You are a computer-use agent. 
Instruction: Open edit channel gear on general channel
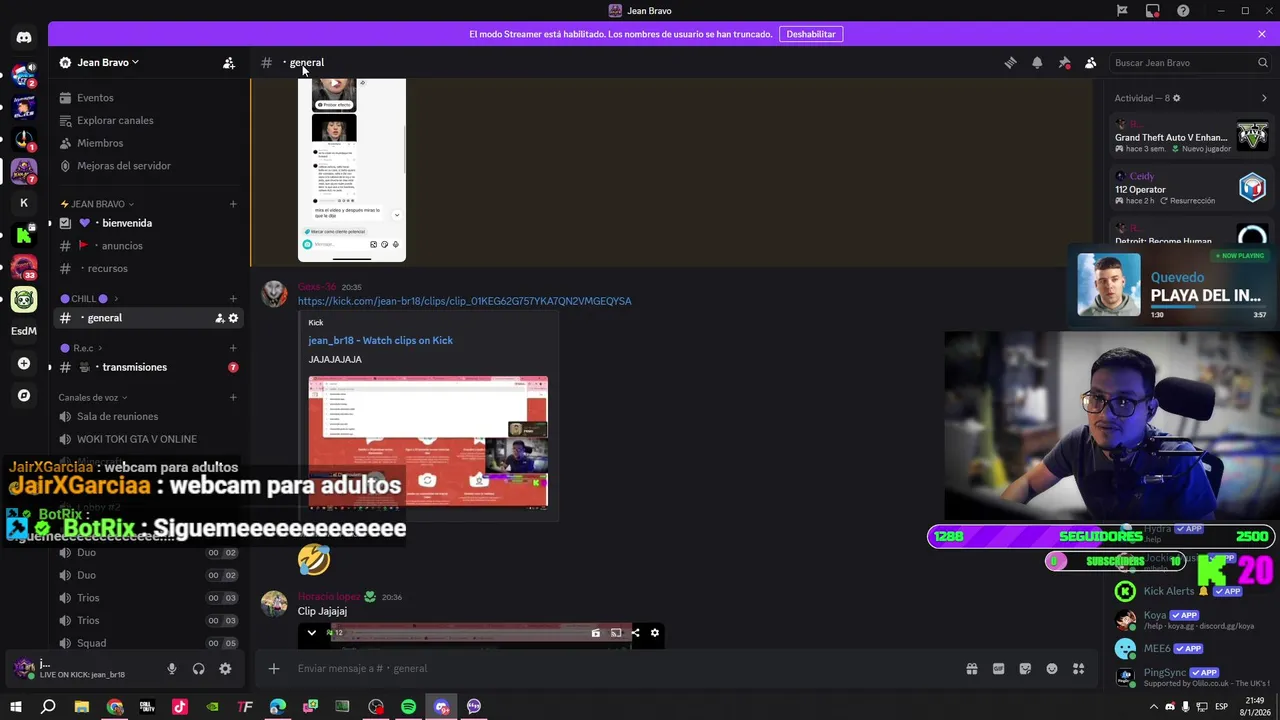pos(233,318)
